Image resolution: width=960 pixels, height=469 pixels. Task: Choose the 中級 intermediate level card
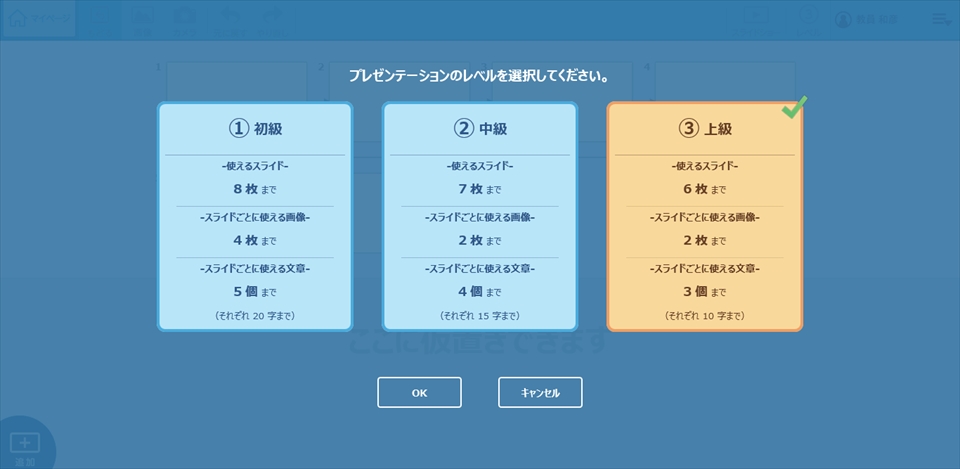click(480, 216)
